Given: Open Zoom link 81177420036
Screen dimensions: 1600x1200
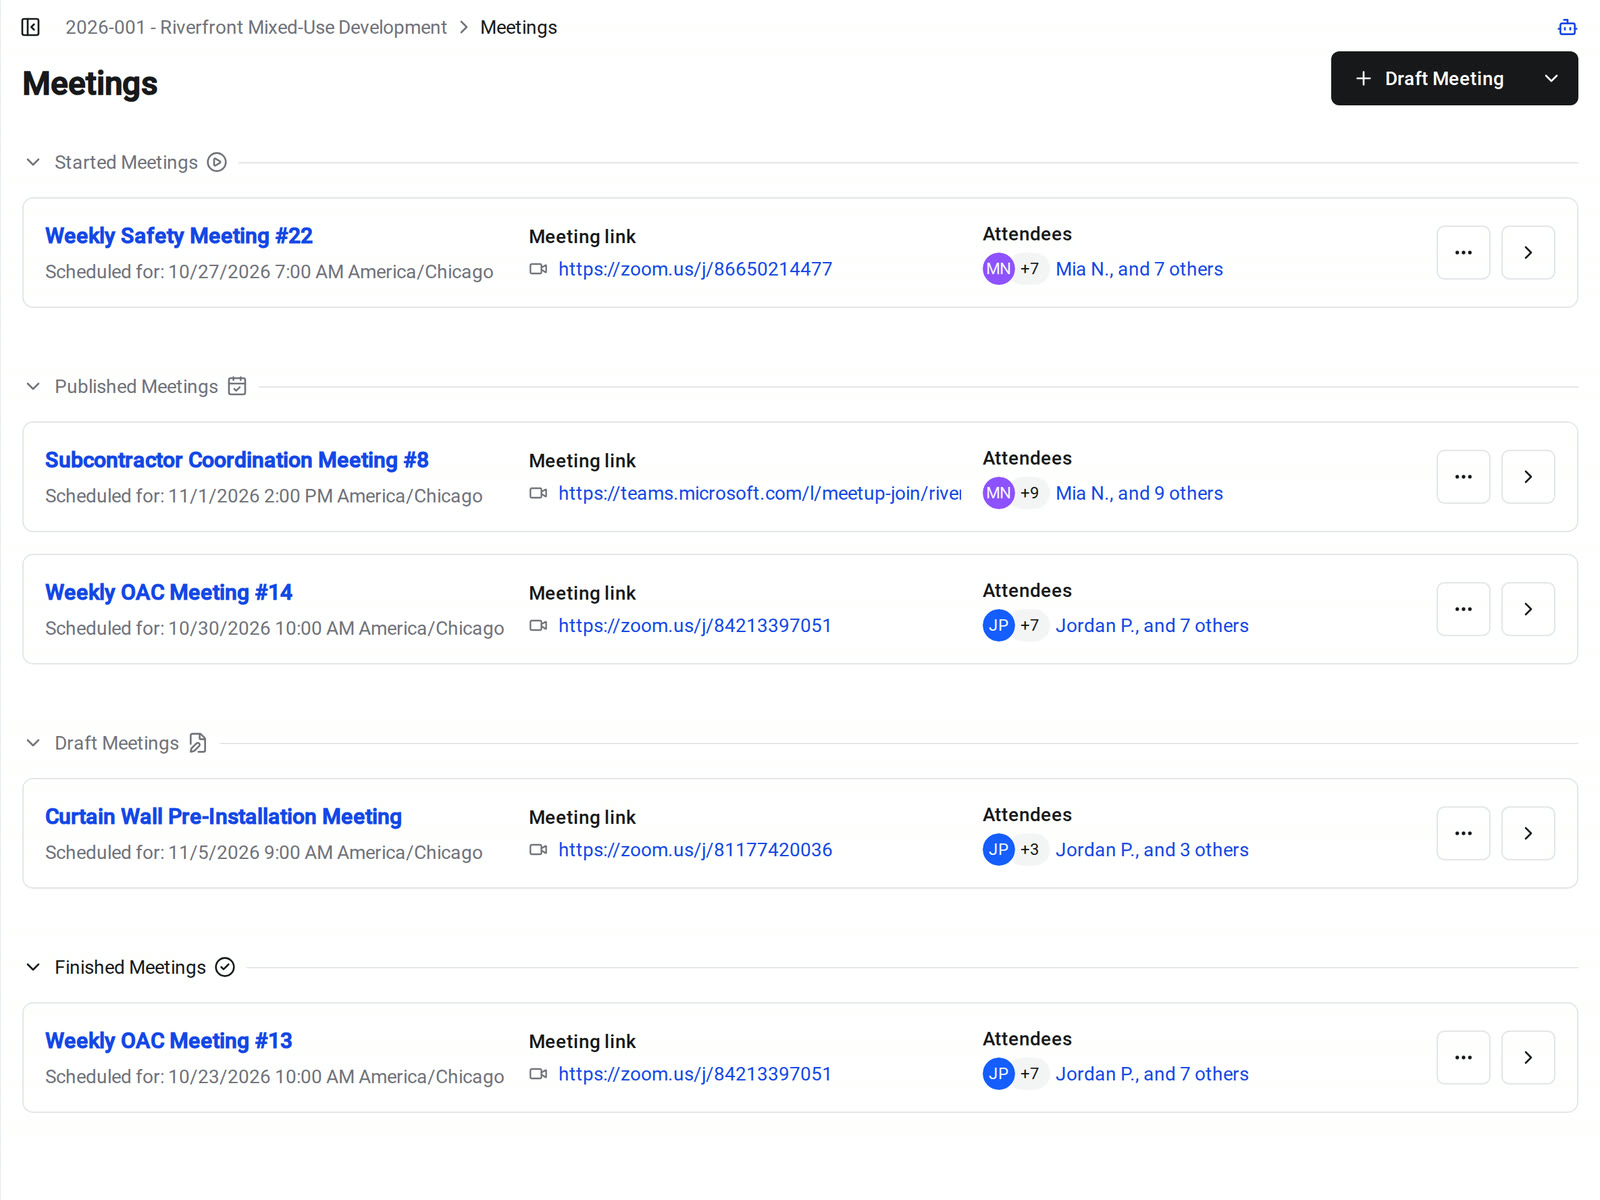Looking at the screenshot, I should tap(695, 850).
